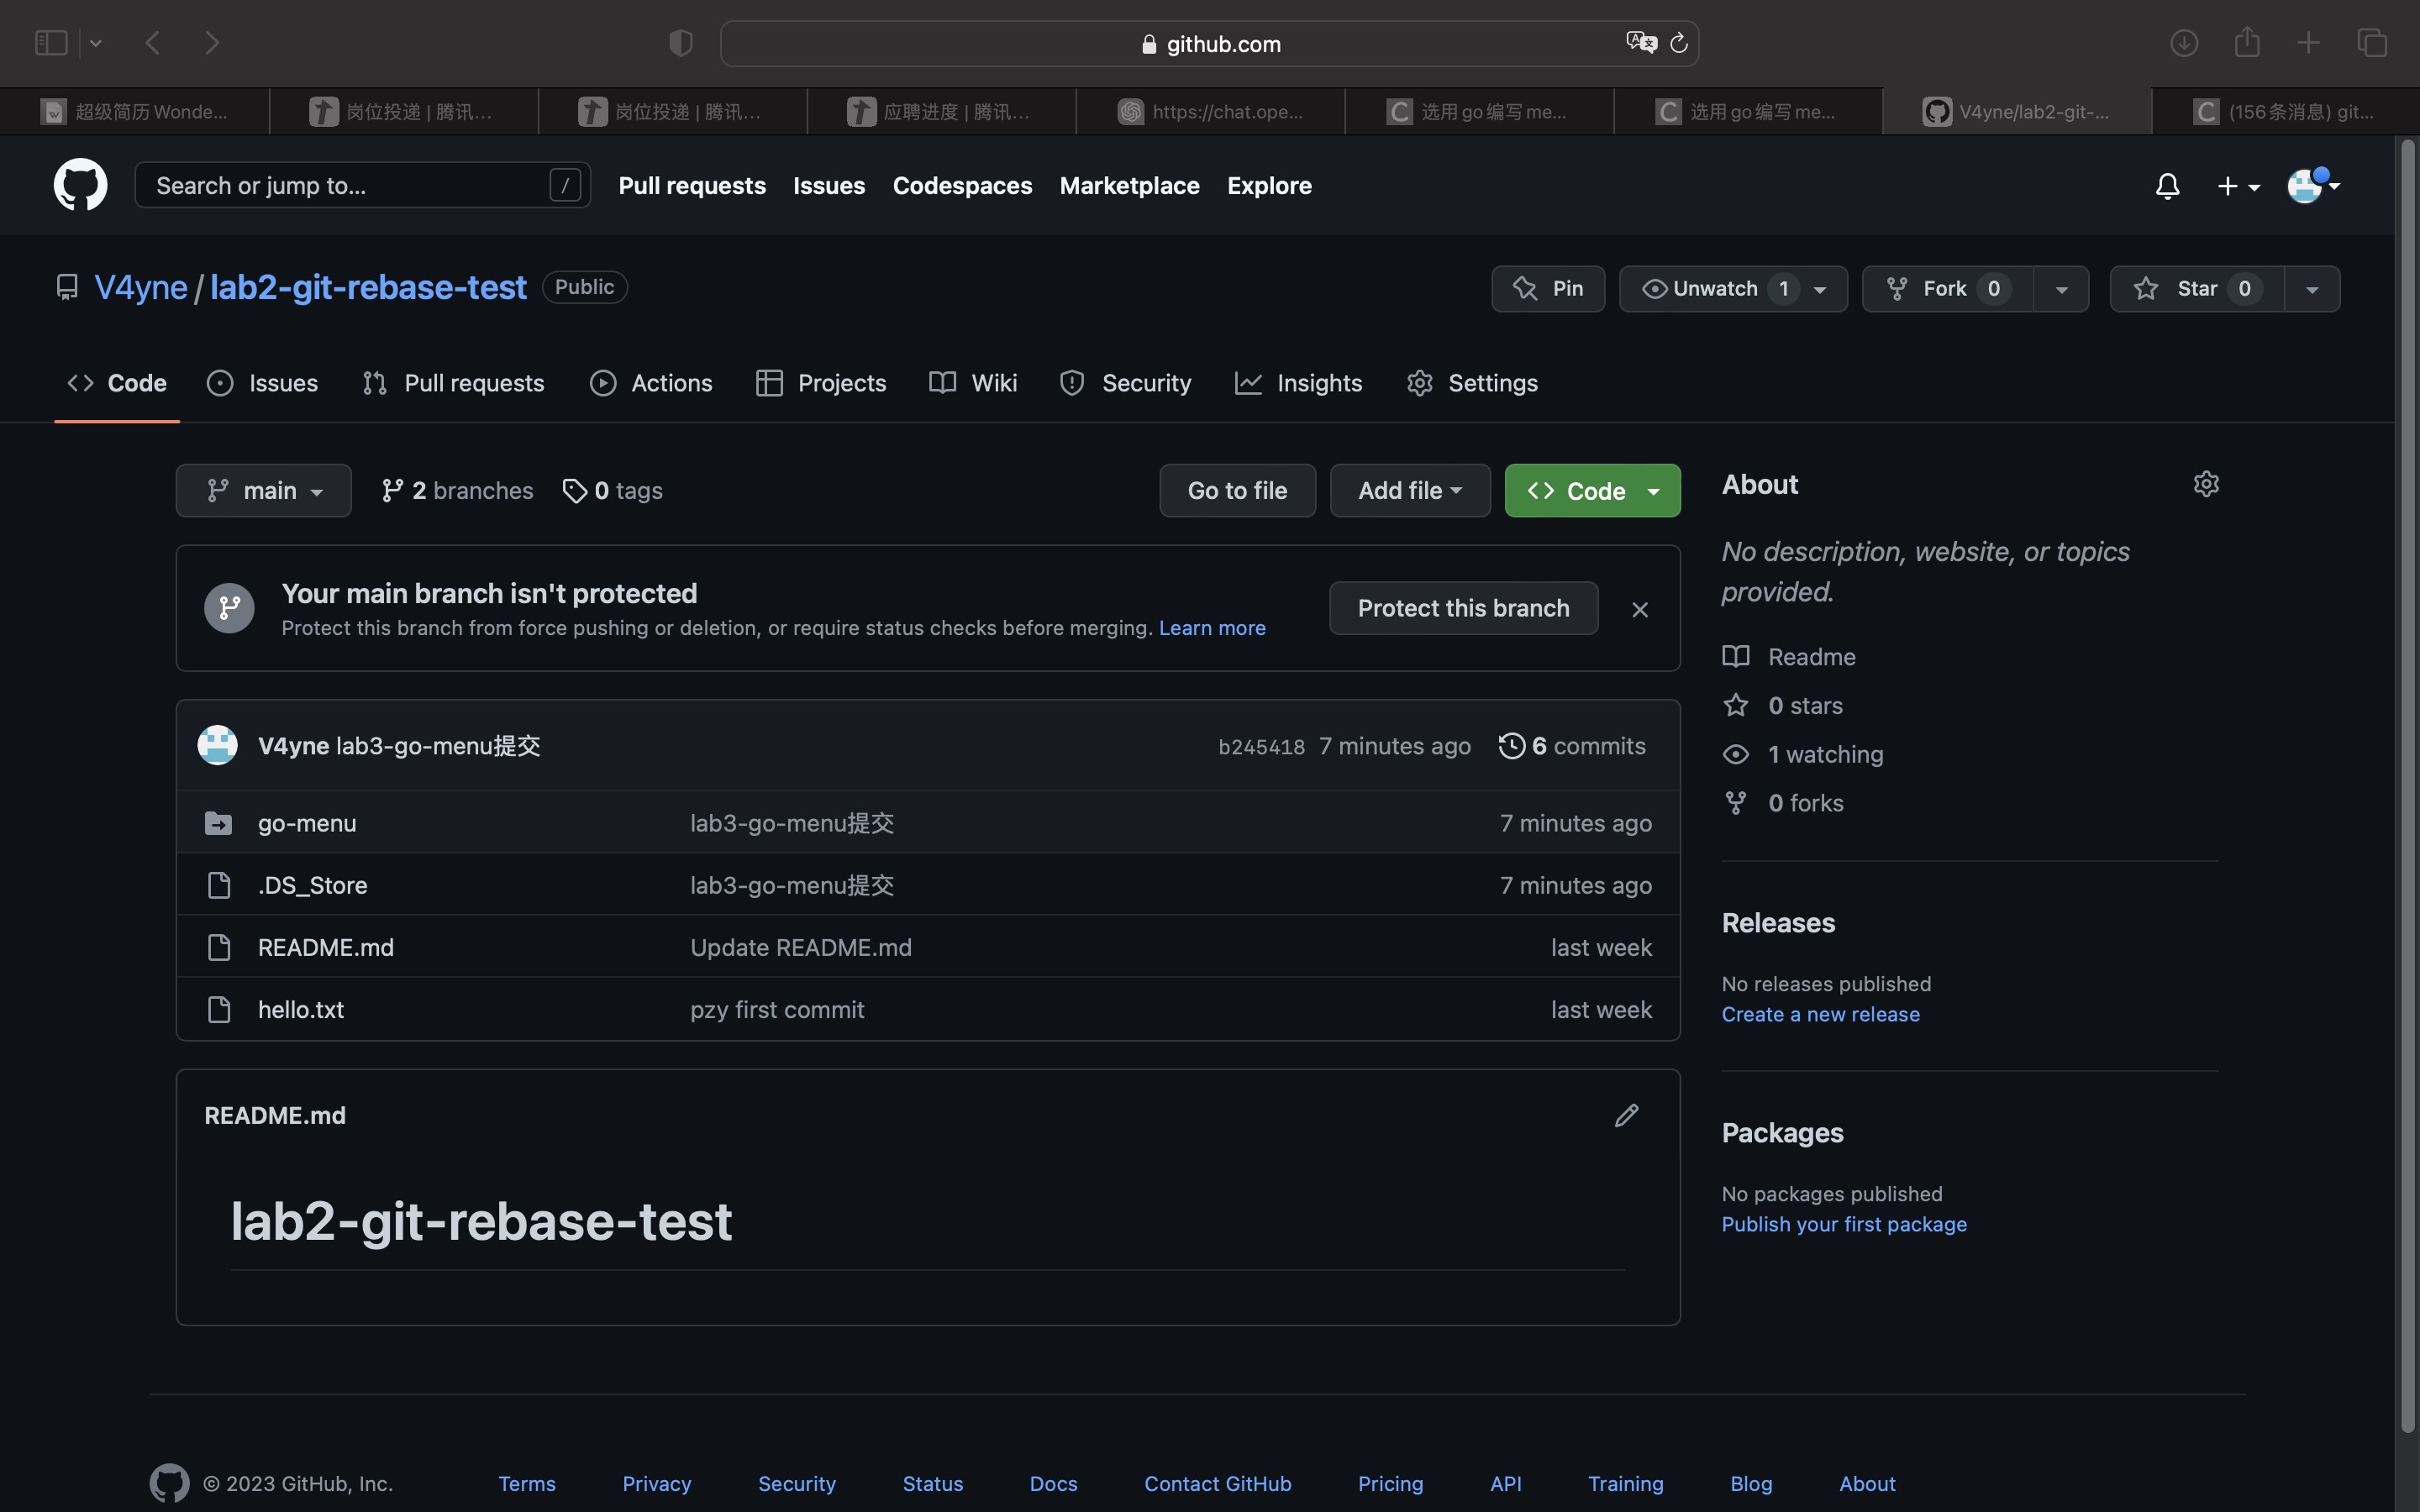Open the Insights tab
2420x1512 pixels.
(x=1299, y=383)
